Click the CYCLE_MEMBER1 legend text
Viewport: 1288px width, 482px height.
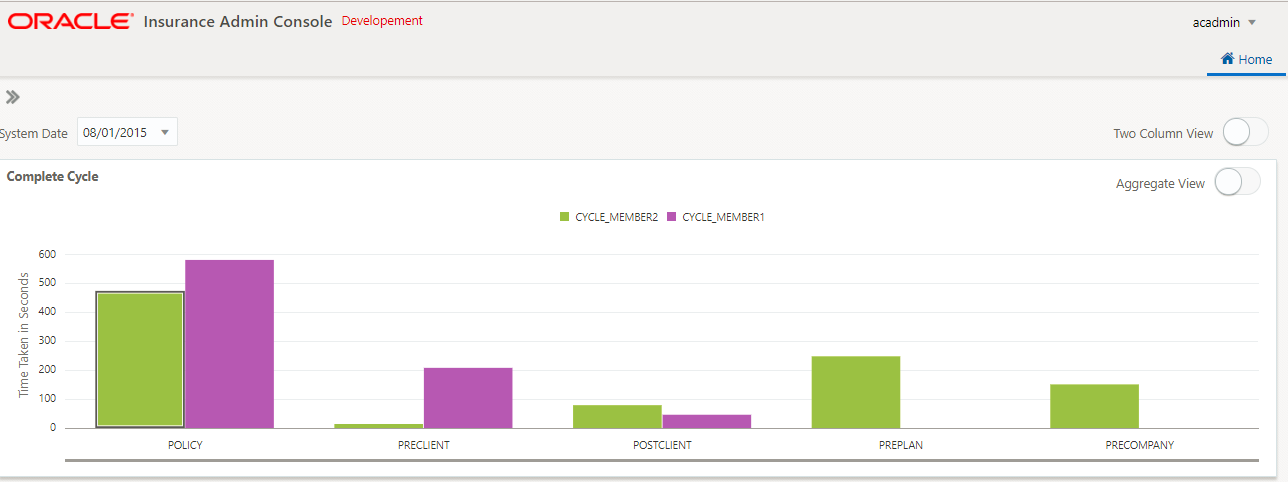[x=723, y=216]
